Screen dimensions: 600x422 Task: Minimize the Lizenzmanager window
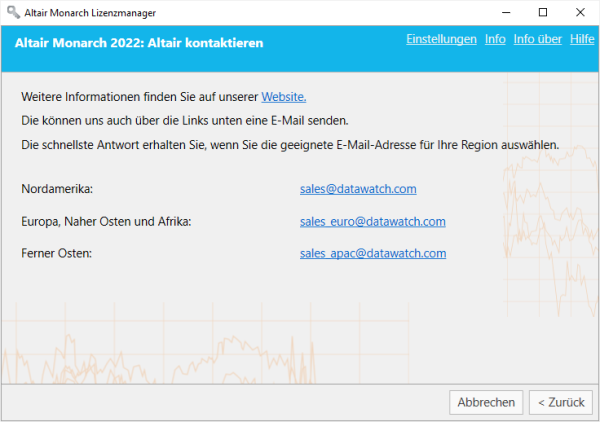click(506, 12)
